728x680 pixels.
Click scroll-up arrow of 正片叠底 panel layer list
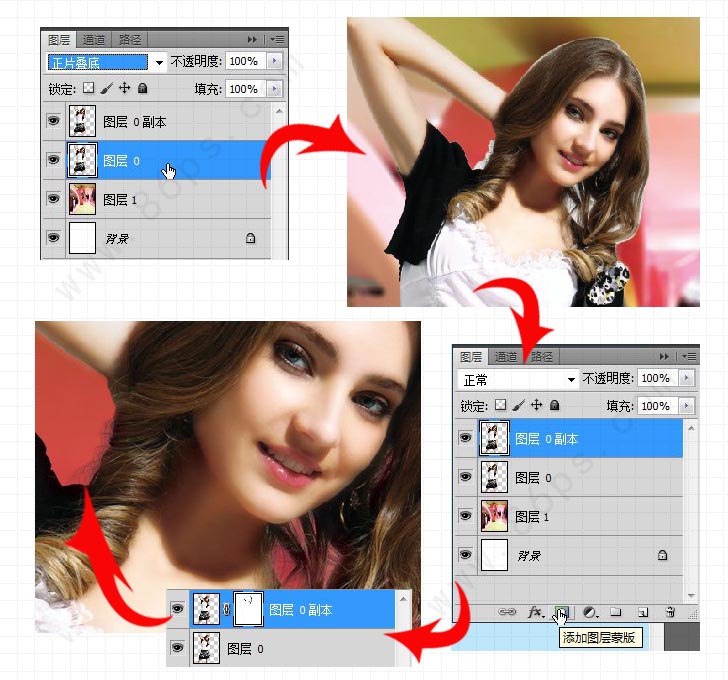[x=279, y=111]
